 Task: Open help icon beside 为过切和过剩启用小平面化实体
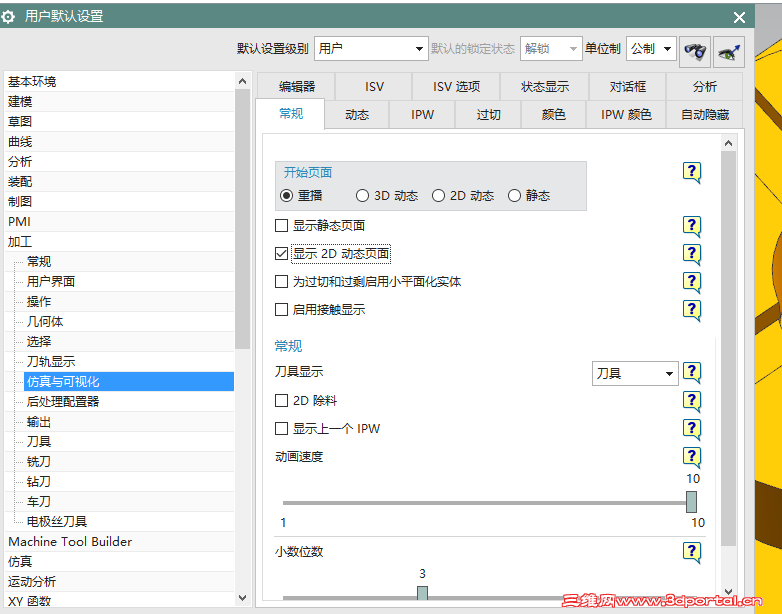(692, 282)
